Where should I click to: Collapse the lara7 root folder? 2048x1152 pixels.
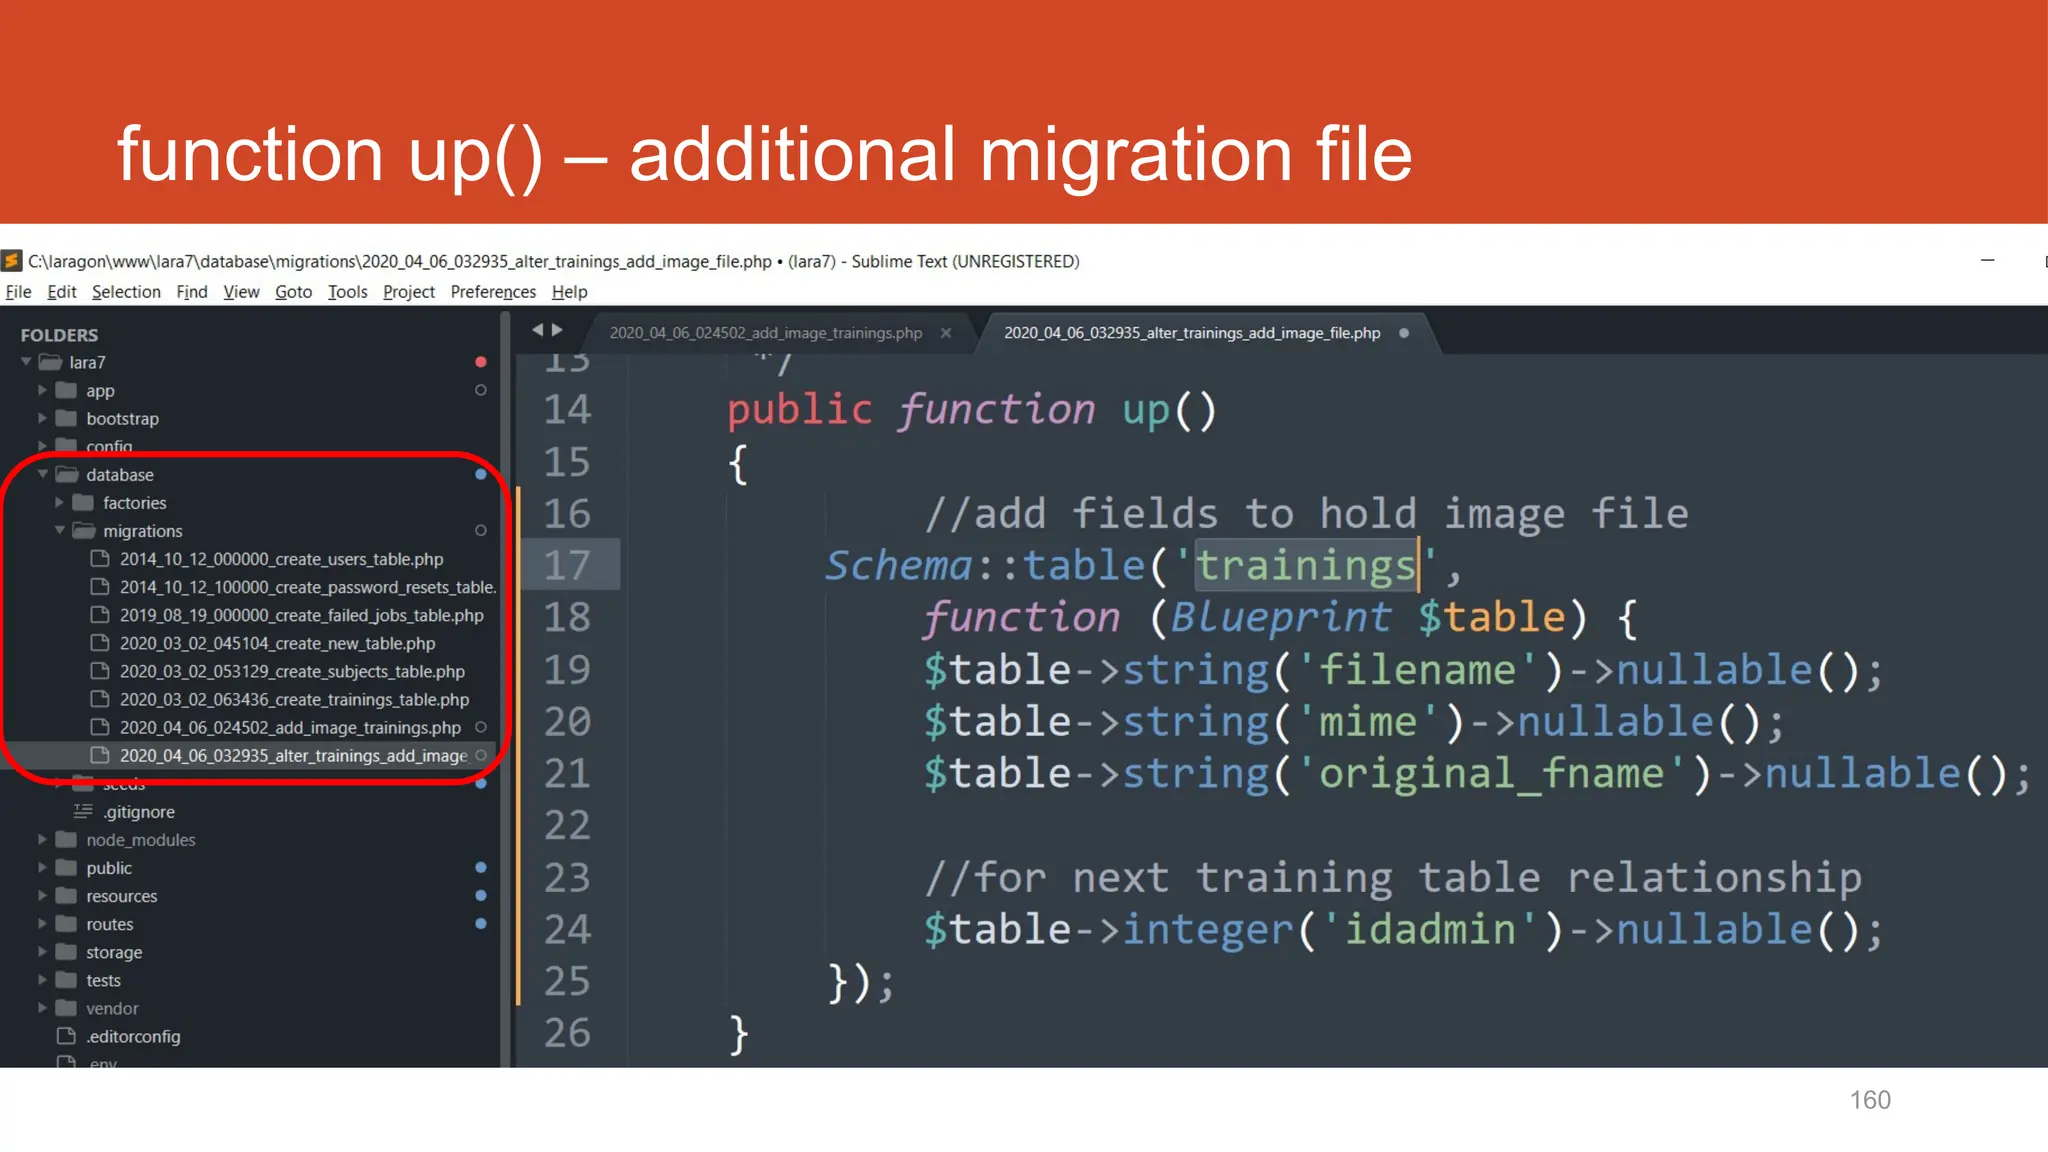click(26, 362)
